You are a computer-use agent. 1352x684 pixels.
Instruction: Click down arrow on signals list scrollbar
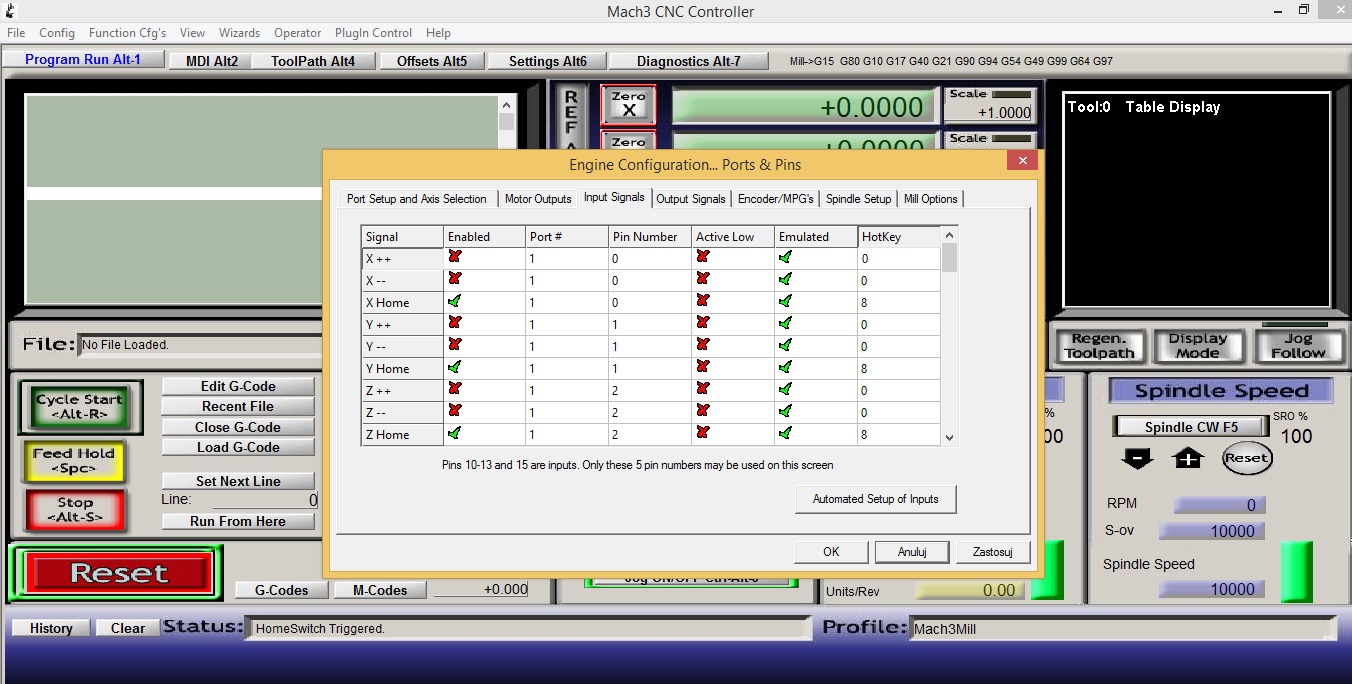coord(949,437)
